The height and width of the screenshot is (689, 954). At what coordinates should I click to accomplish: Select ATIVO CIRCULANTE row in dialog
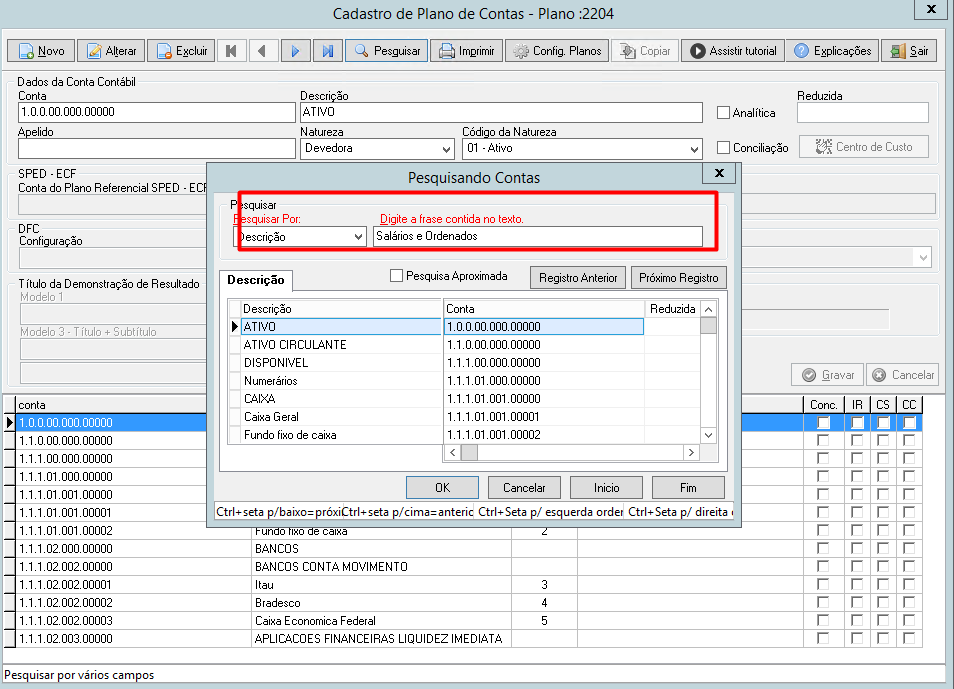pyautogui.click(x=465, y=344)
